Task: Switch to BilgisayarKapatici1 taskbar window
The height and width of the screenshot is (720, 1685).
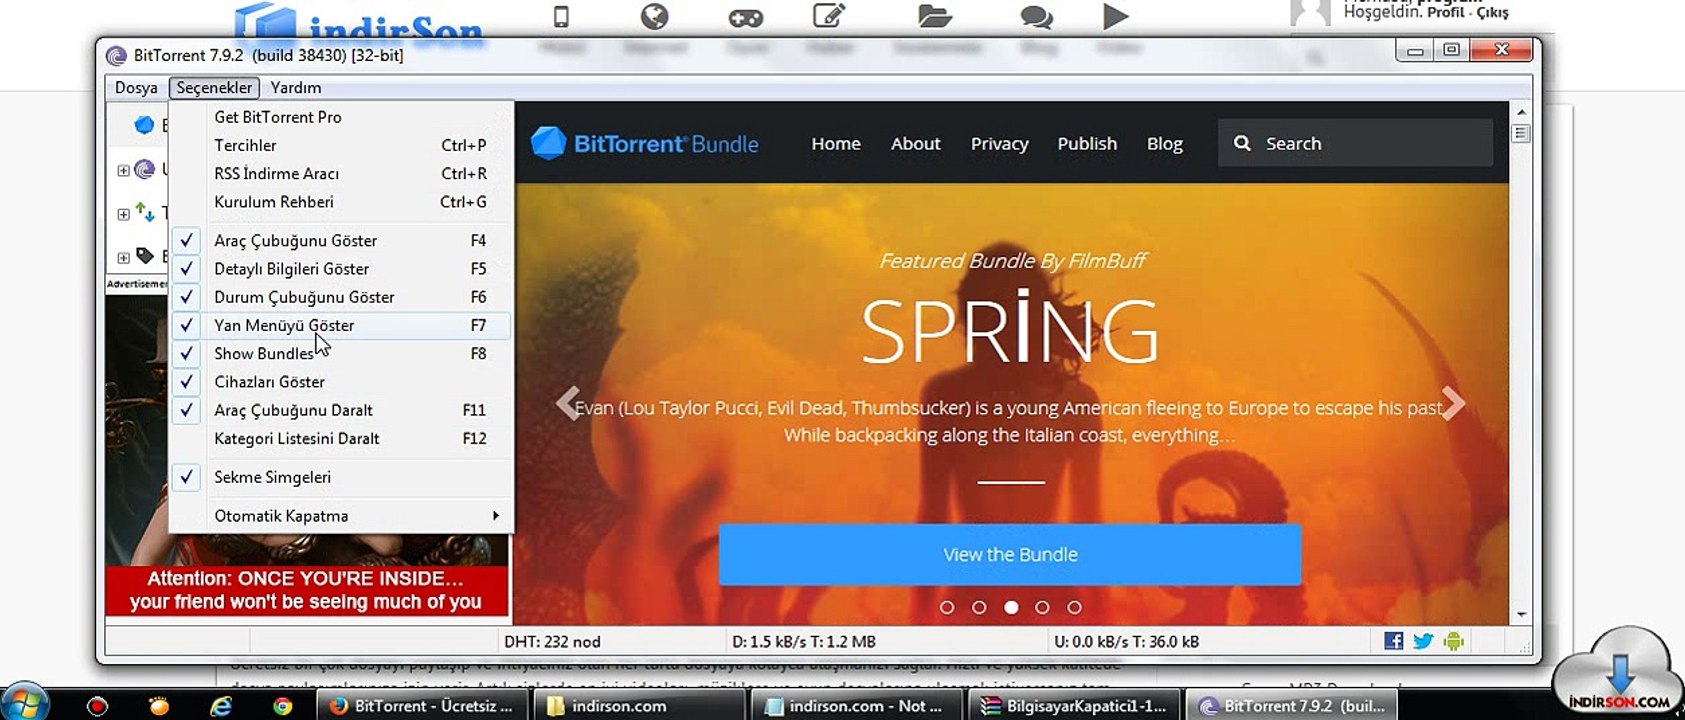Action: tap(1074, 705)
